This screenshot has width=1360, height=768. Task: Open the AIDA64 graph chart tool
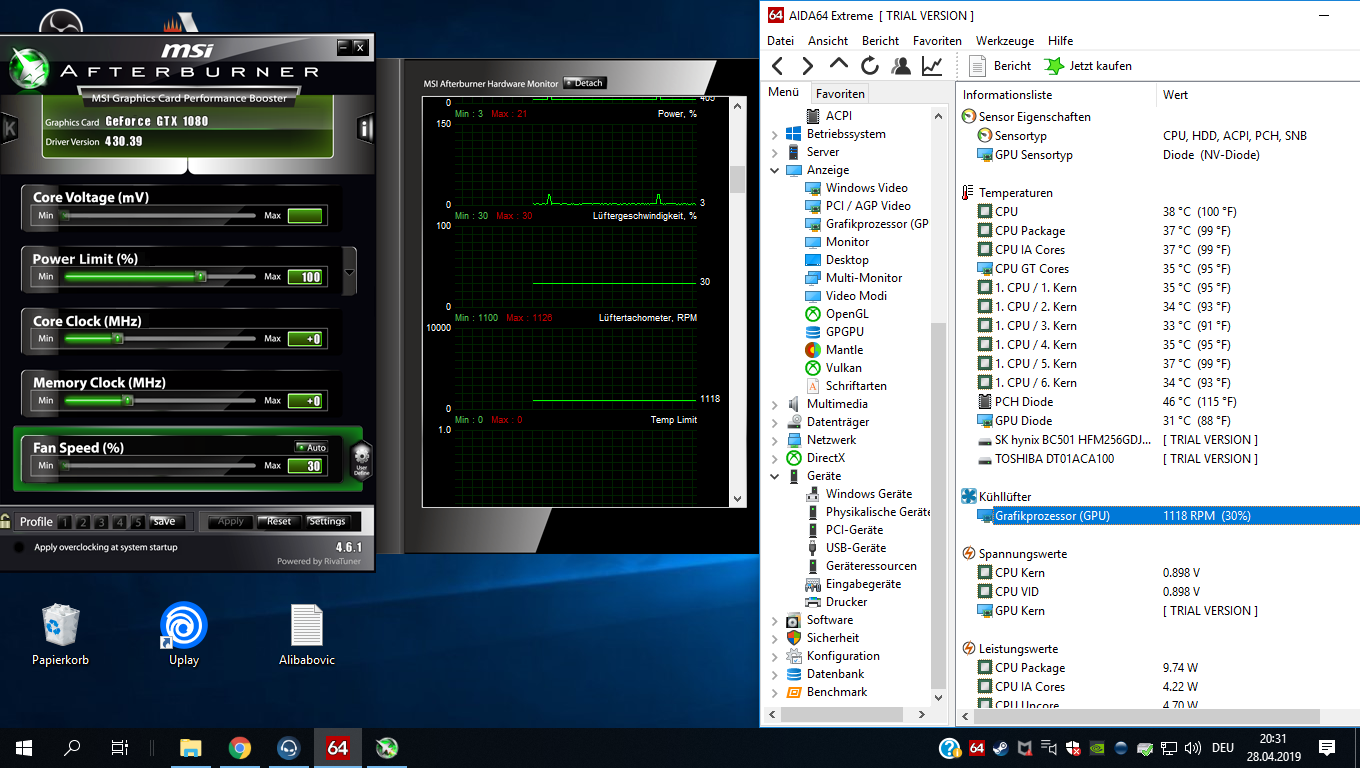932,66
